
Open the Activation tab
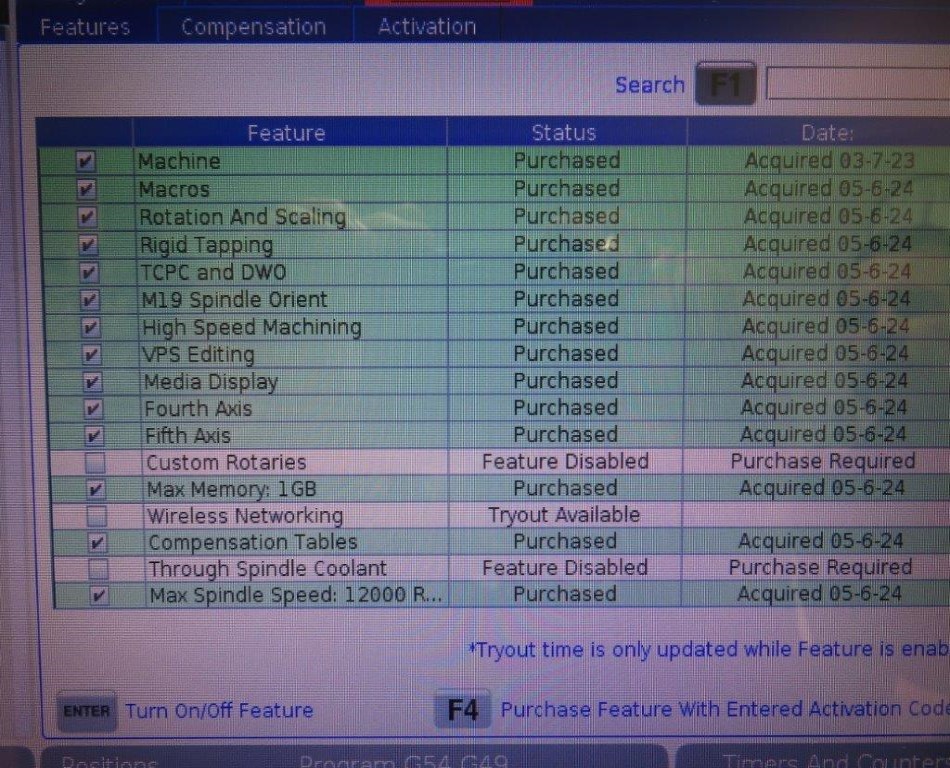click(x=427, y=26)
